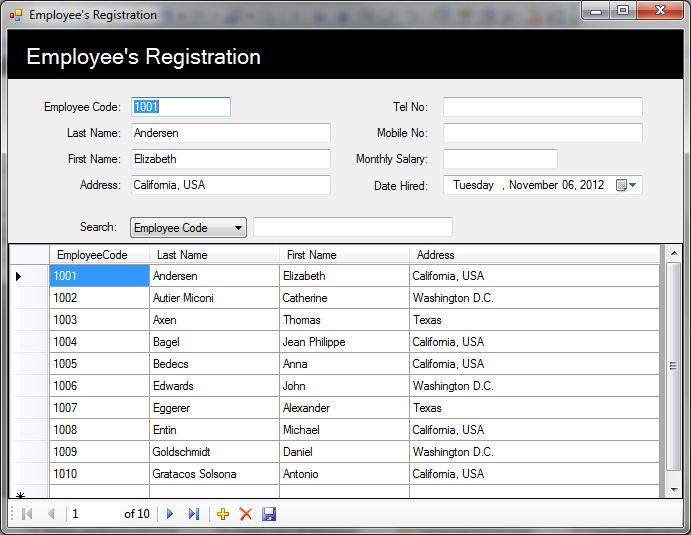
Task: Click the month November in Date Hired
Action: pos(533,185)
